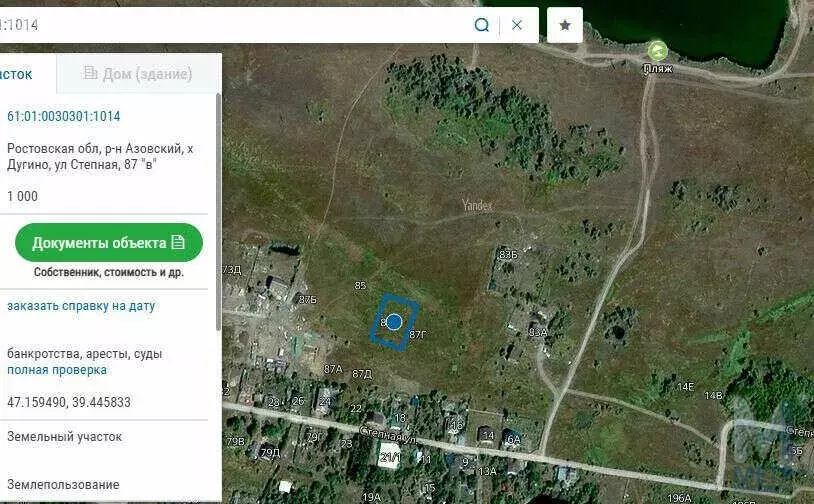Open favorites with the star button
814x504 pixels.
[565, 25]
